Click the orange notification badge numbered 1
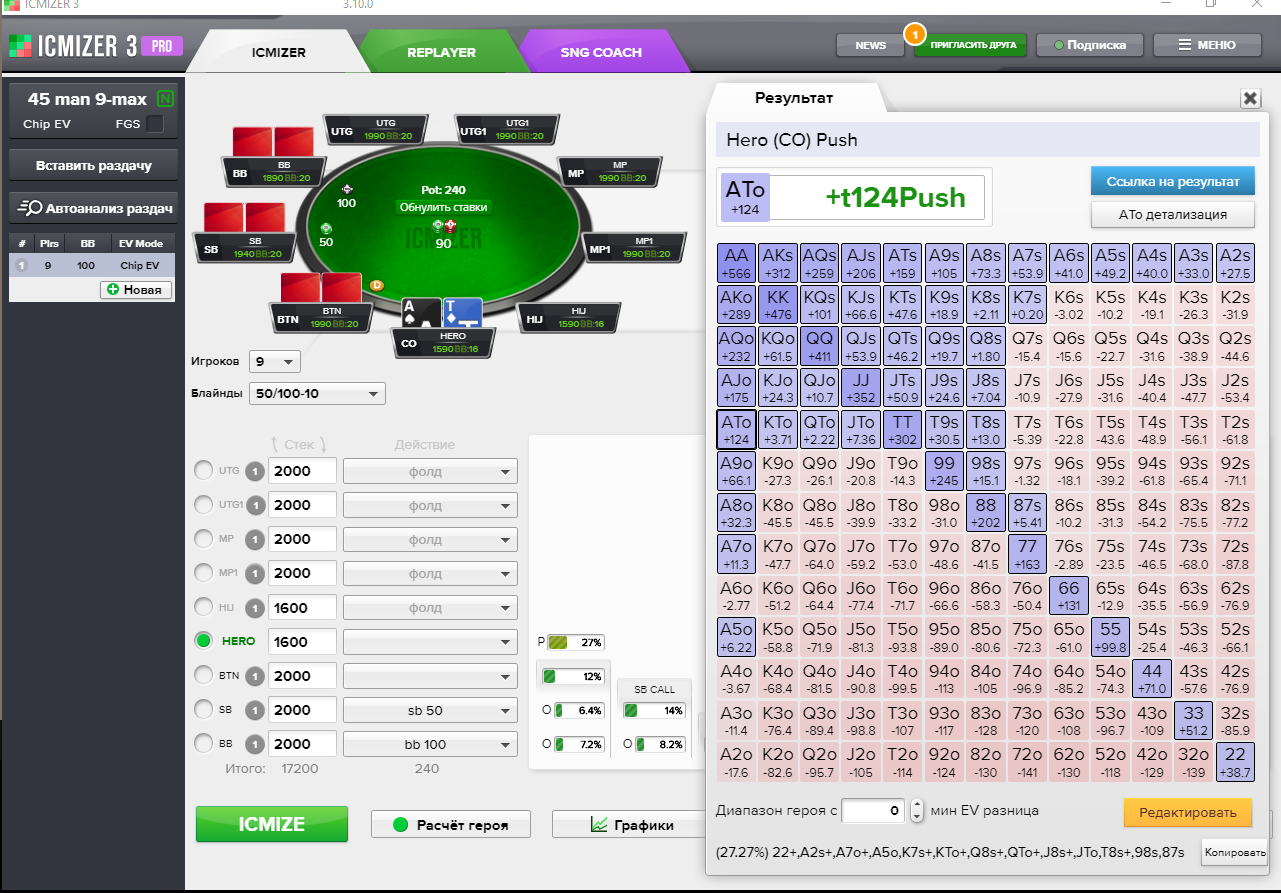Viewport: 1281px width, 893px height. 913,34
